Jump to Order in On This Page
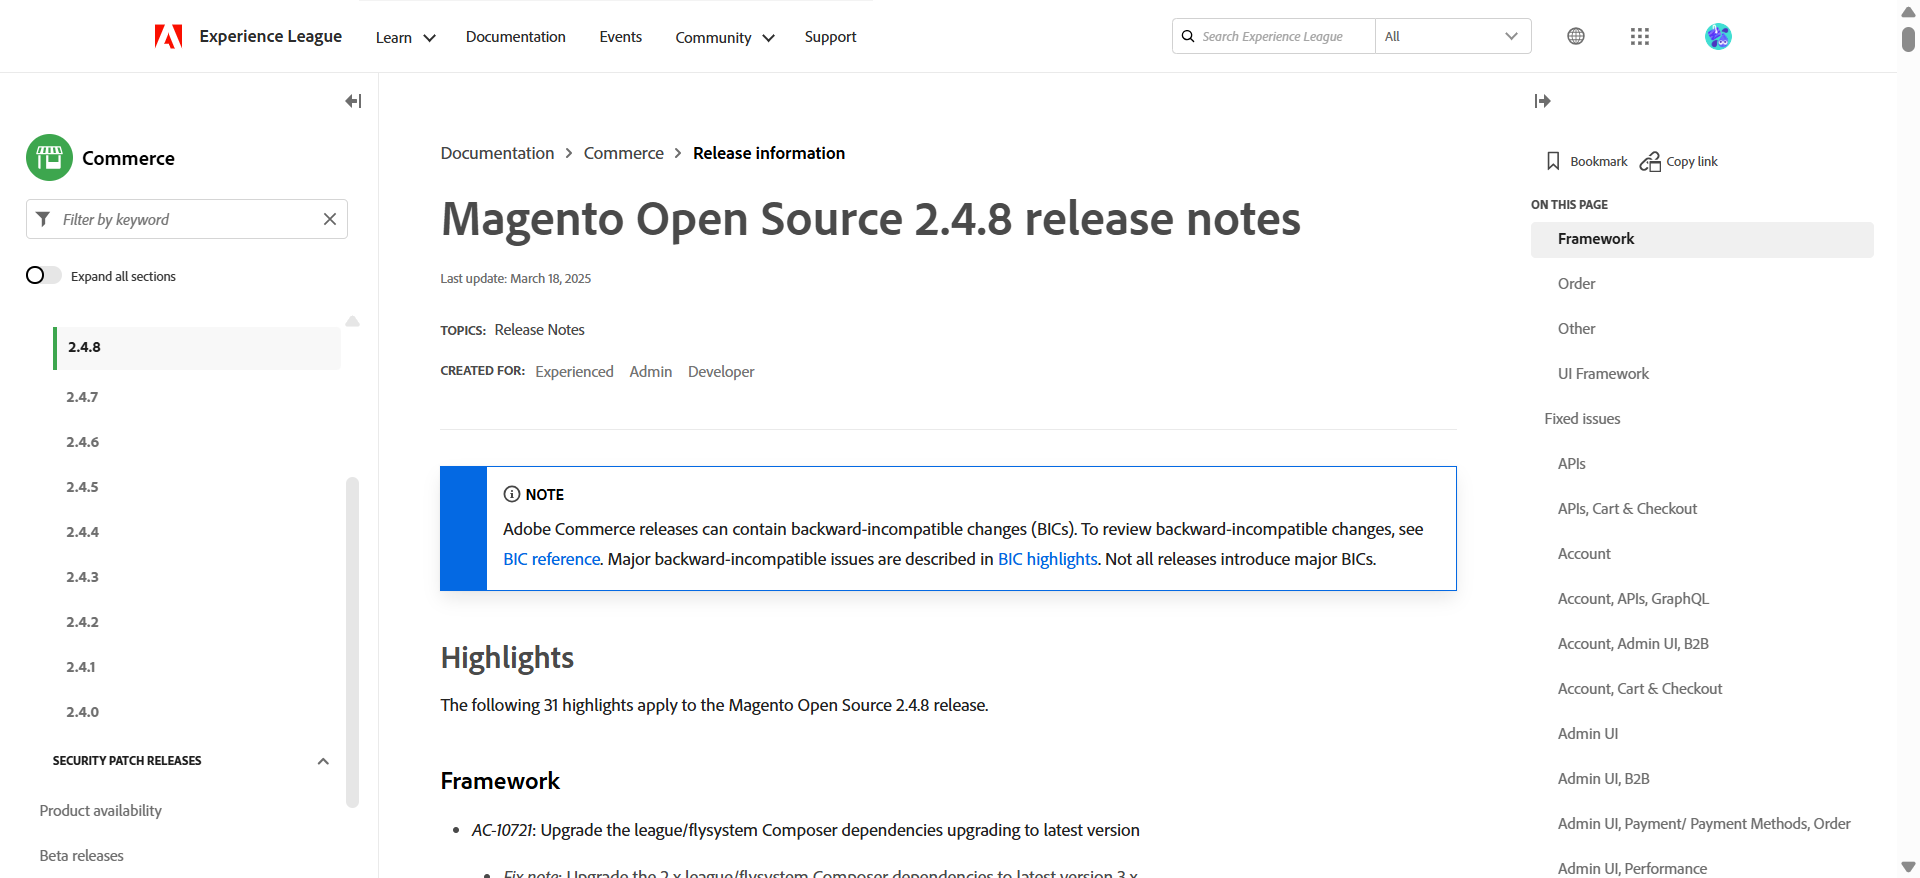The image size is (1920, 878). click(1576, 284)
